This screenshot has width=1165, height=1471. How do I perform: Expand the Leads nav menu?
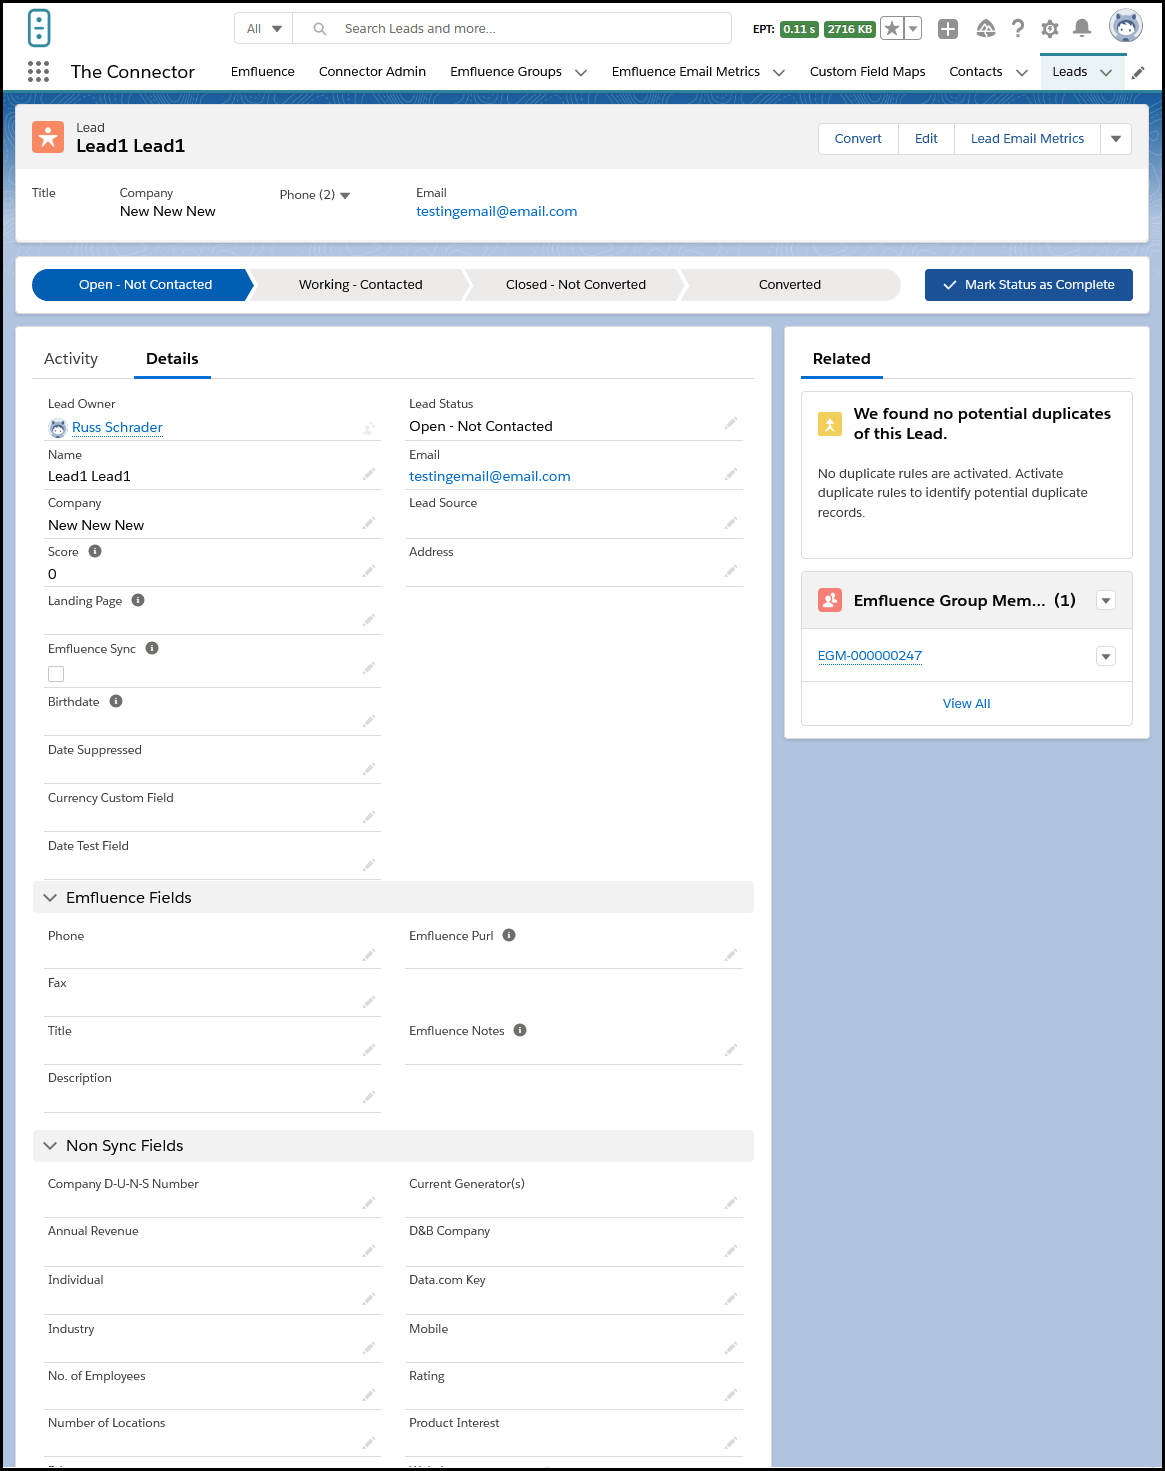(1106, 72)
